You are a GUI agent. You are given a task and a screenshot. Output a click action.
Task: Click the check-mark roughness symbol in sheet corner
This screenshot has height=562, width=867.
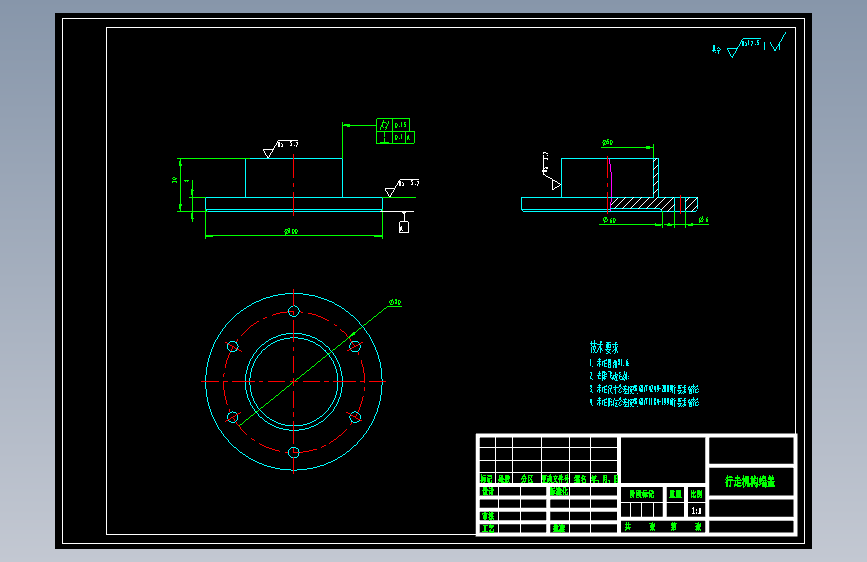777,42
